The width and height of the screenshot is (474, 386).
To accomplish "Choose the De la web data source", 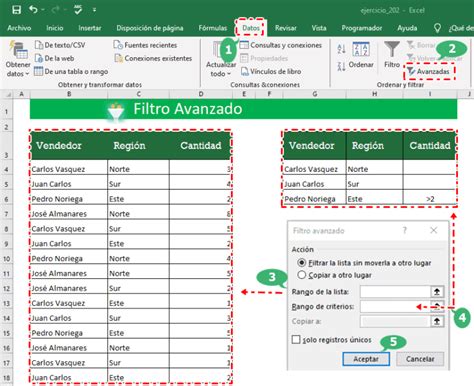I will (54, 58).
